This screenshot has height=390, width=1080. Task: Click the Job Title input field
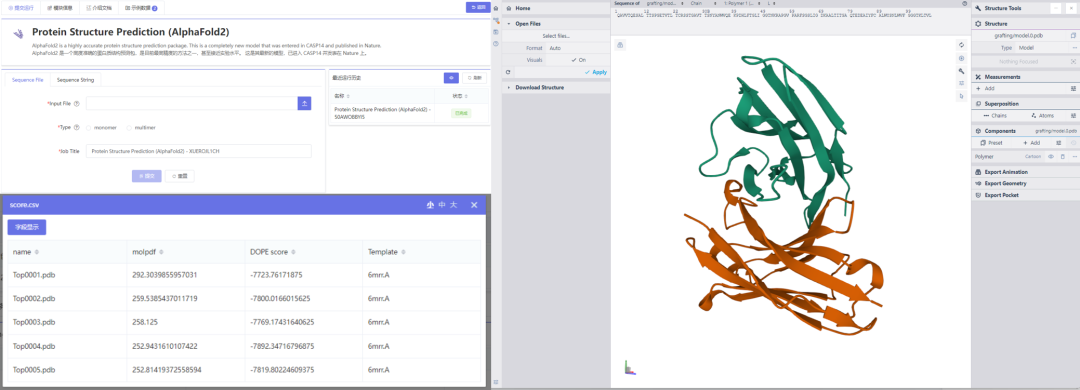[198, 151]
